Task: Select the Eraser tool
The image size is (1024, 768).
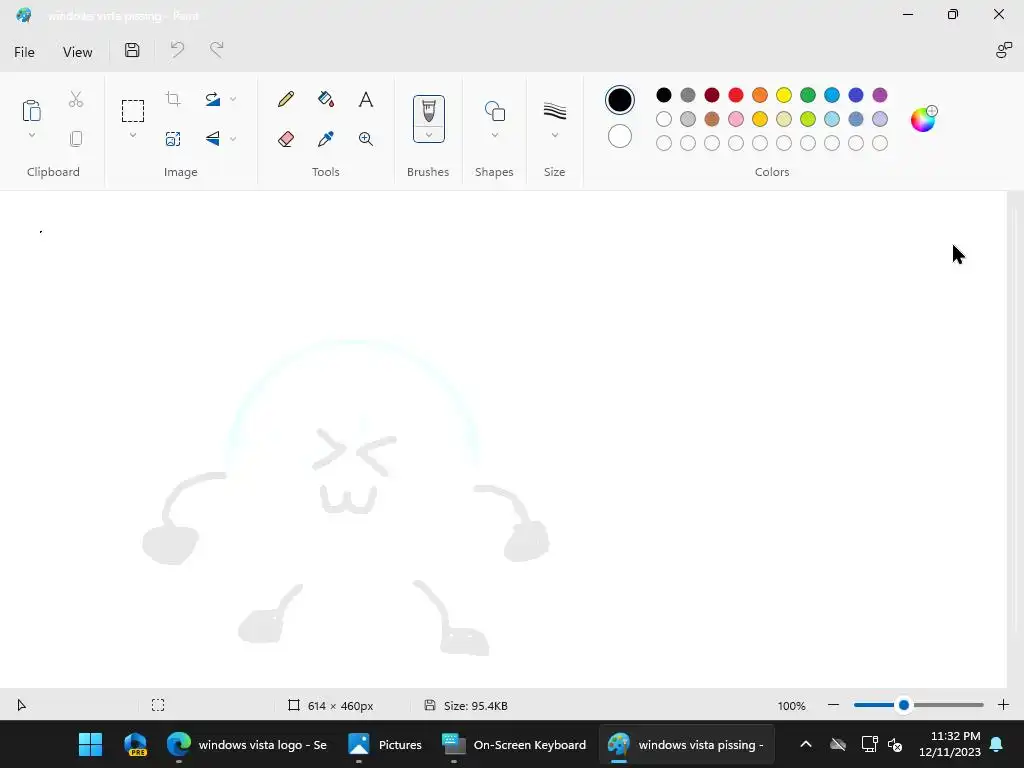Action: tap(285, 138)
